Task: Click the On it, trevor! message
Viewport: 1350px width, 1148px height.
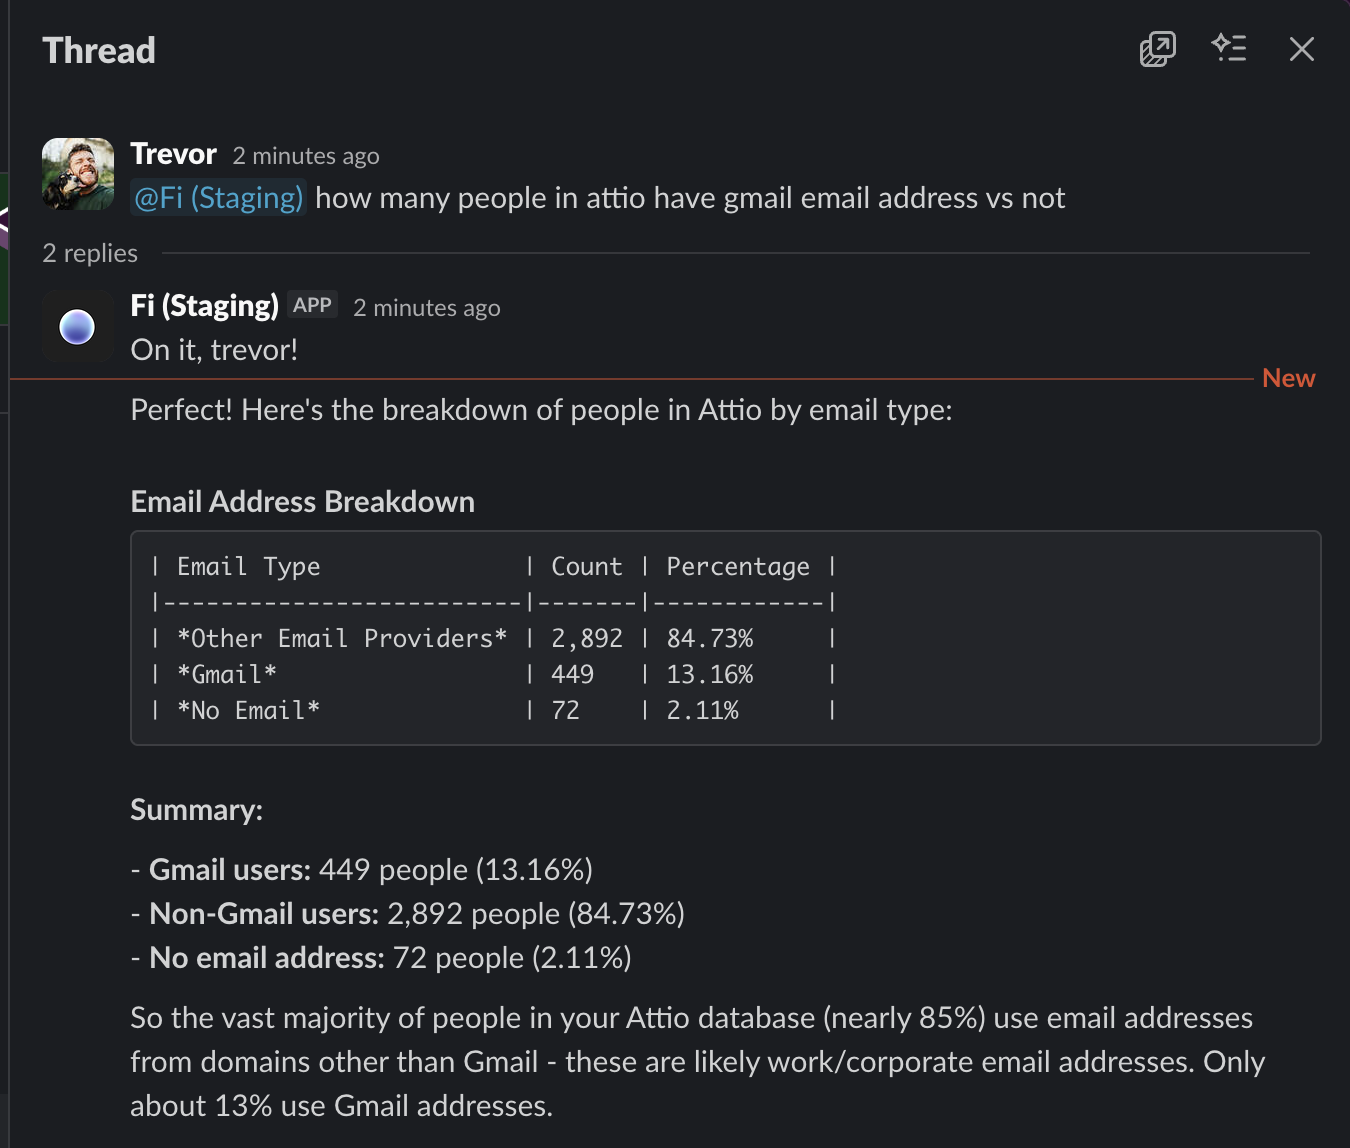Action: [x=213, y=349]
